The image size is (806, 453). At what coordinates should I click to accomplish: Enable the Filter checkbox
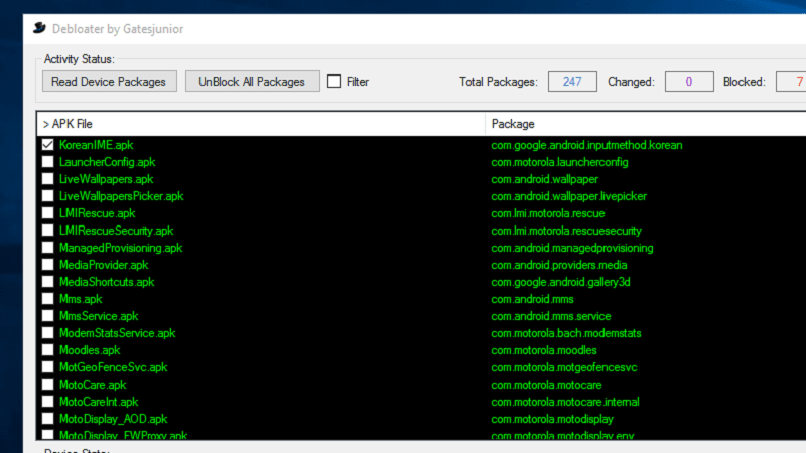pos(334,81)
